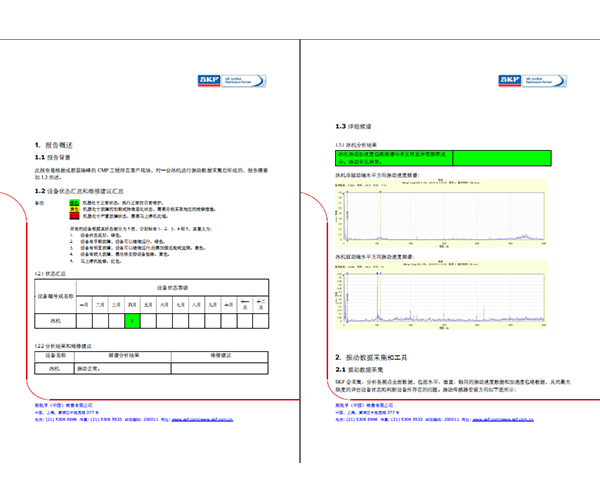The image size is (600, 500).
Task: Click the '2. 振动数据采集和工具' heading
Action: click(385, 356)
